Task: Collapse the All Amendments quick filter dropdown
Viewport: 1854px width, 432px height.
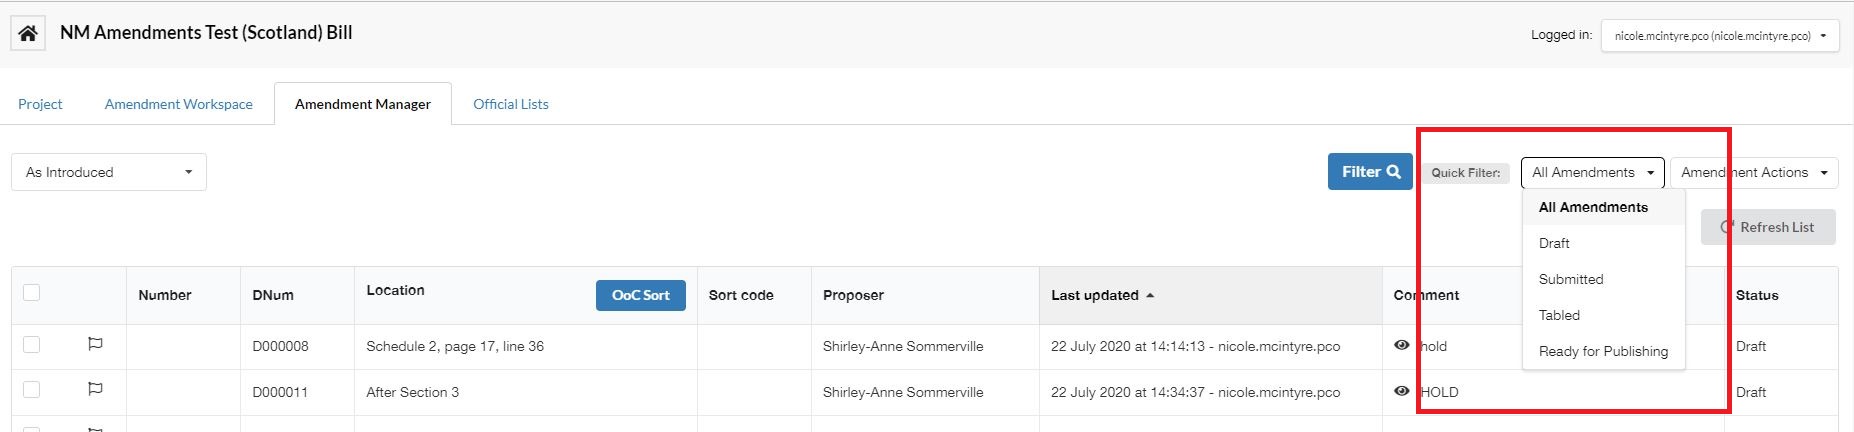Action: coord(1593,173)
